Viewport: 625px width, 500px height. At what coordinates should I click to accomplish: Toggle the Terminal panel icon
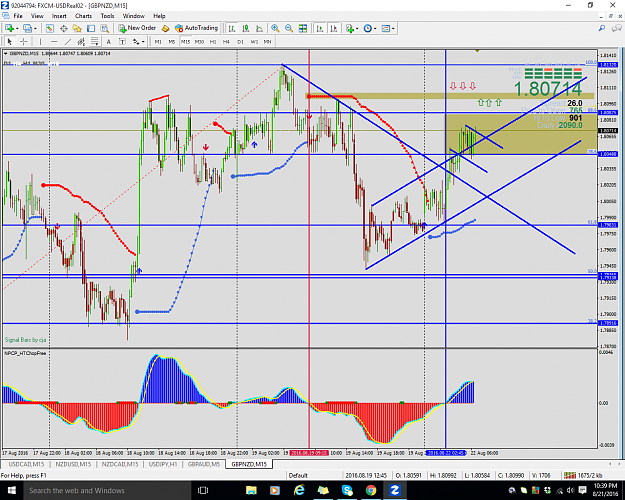click(91, 28)
